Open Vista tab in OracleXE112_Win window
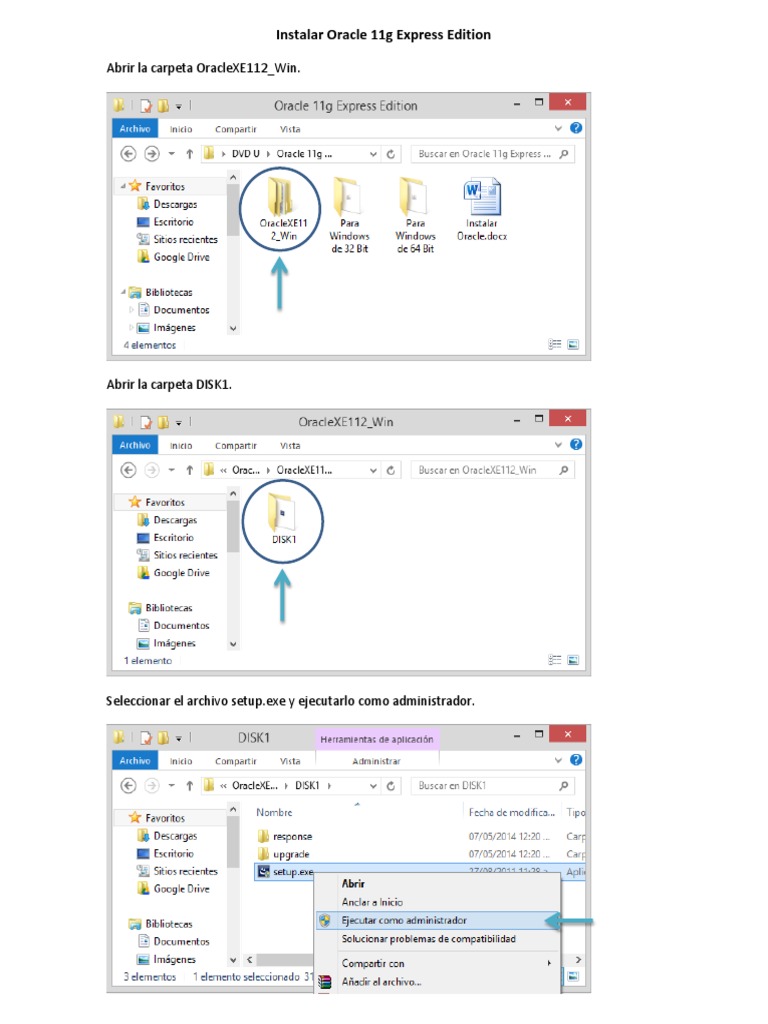 click(x=290, y=445)
